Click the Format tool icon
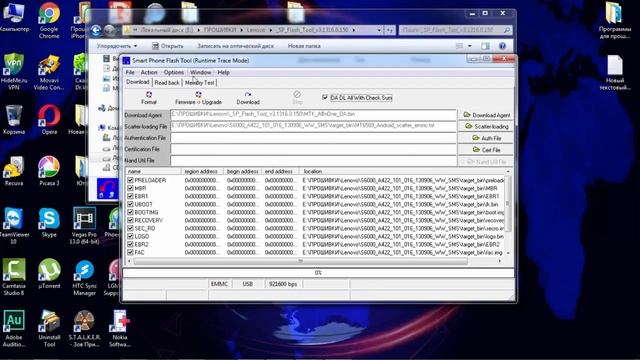The width and height of the screenshot is (640, 360). [x=149, y=98]
